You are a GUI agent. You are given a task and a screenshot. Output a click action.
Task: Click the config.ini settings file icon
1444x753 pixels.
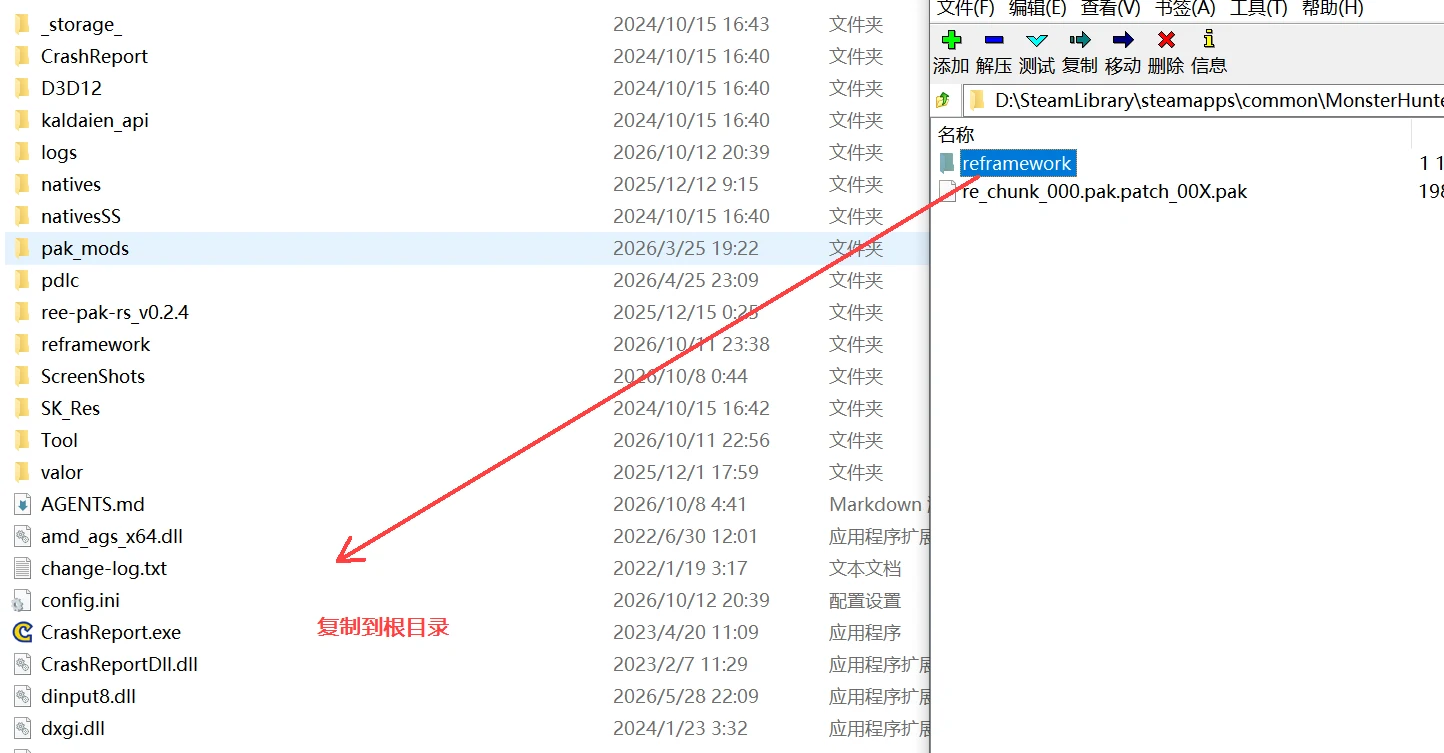click(x=22, y=601)
